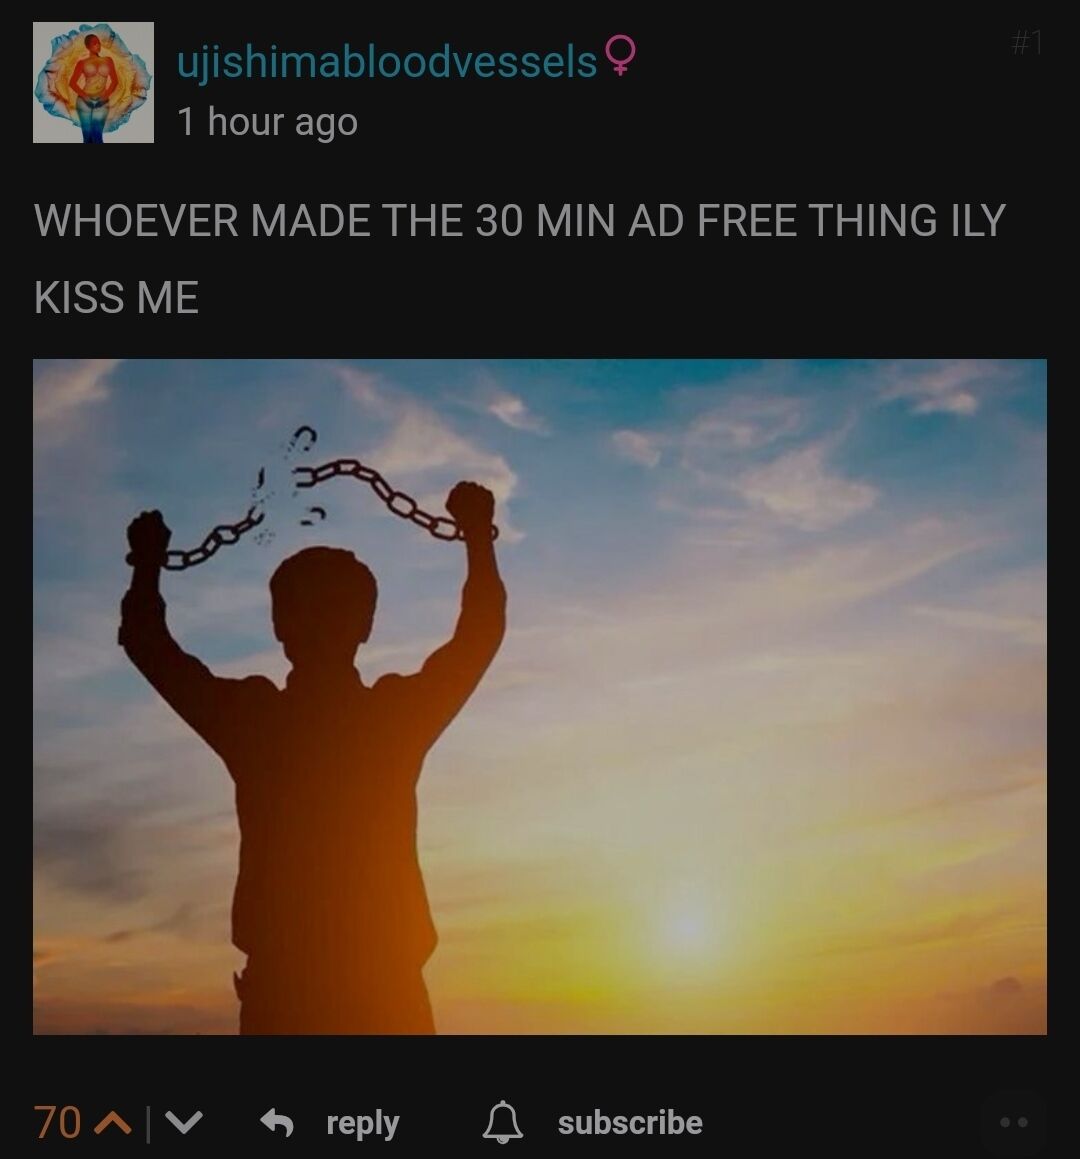
Task: Upvote the comment with the up arrow
Action: (114, 1124)
